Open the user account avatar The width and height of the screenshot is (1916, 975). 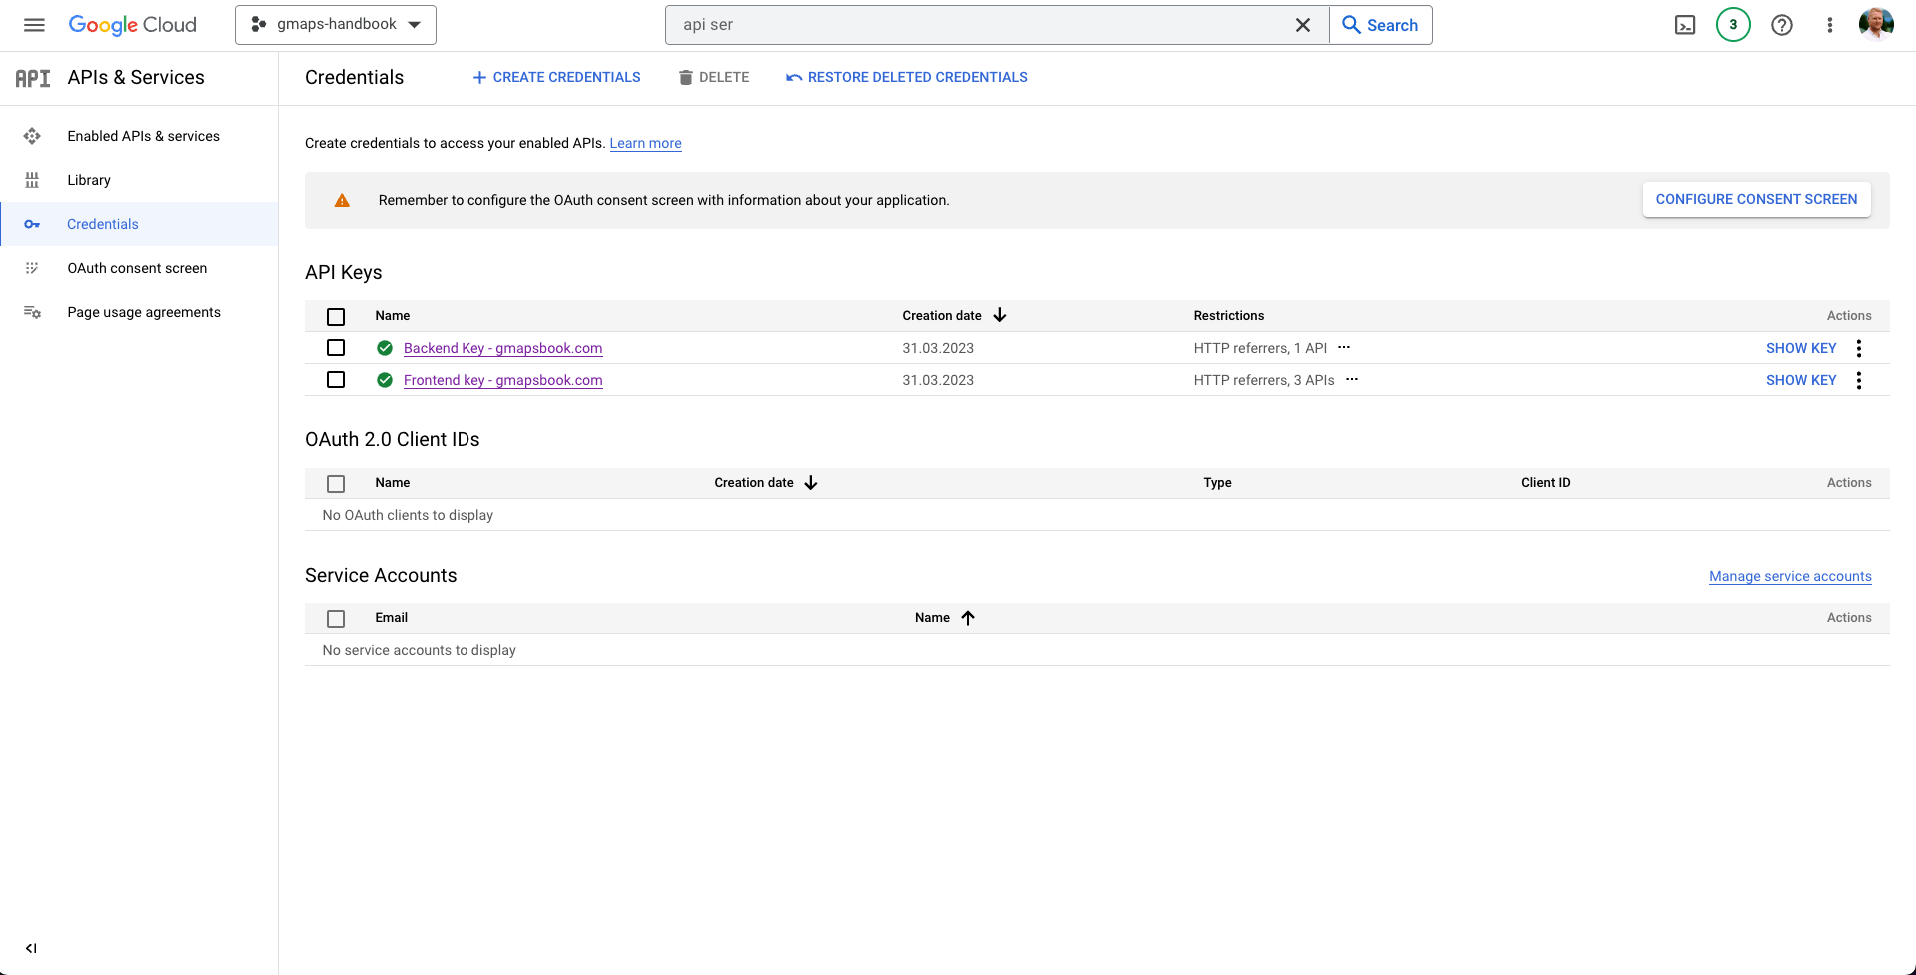[x=1876, y=24]
